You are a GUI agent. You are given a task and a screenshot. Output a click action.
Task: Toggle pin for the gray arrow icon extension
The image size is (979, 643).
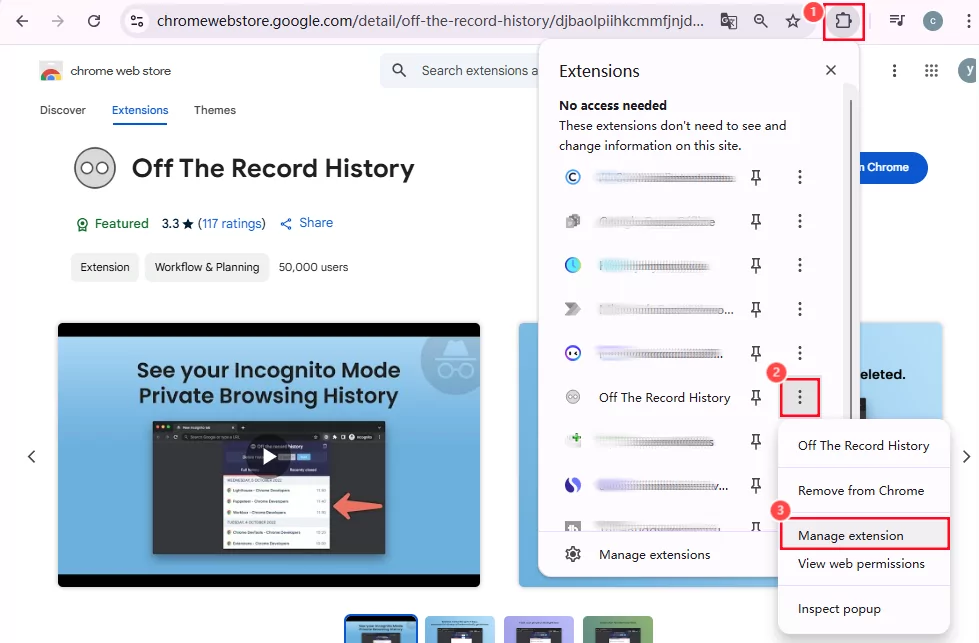755,309
